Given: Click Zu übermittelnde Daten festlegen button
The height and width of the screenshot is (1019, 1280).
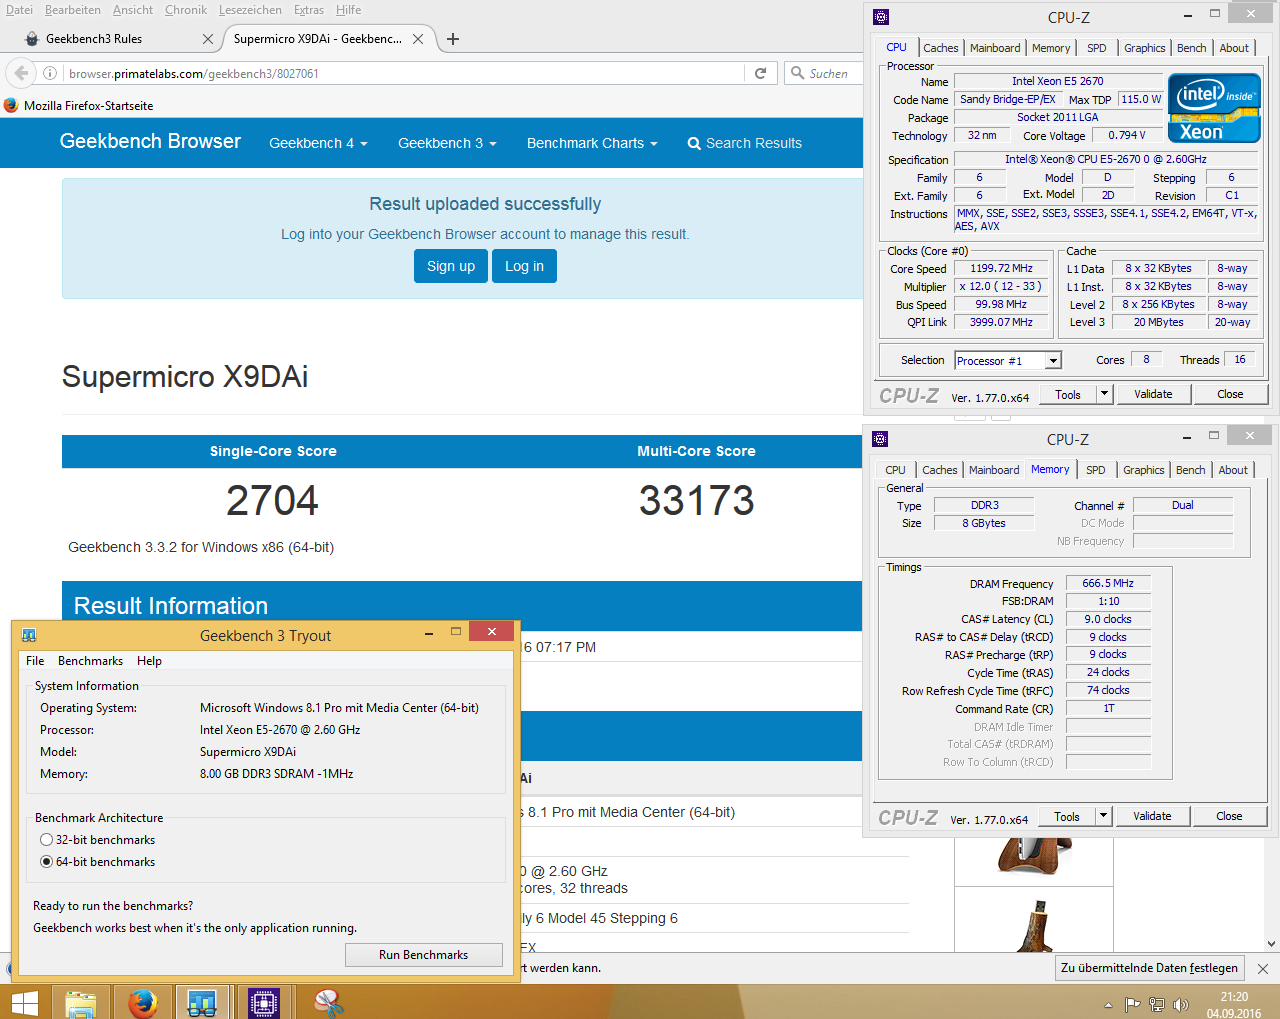Looking at the screenshot, I should click(x=1149, y=968).
